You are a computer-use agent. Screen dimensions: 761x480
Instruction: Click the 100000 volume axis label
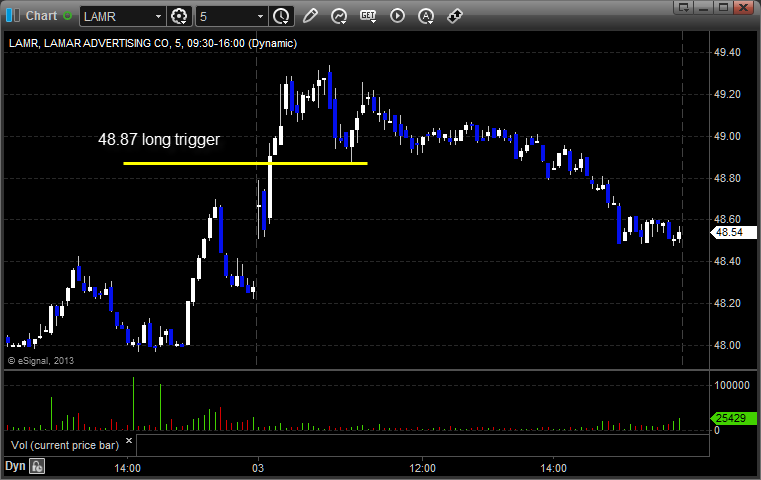[x=732, y=385]
